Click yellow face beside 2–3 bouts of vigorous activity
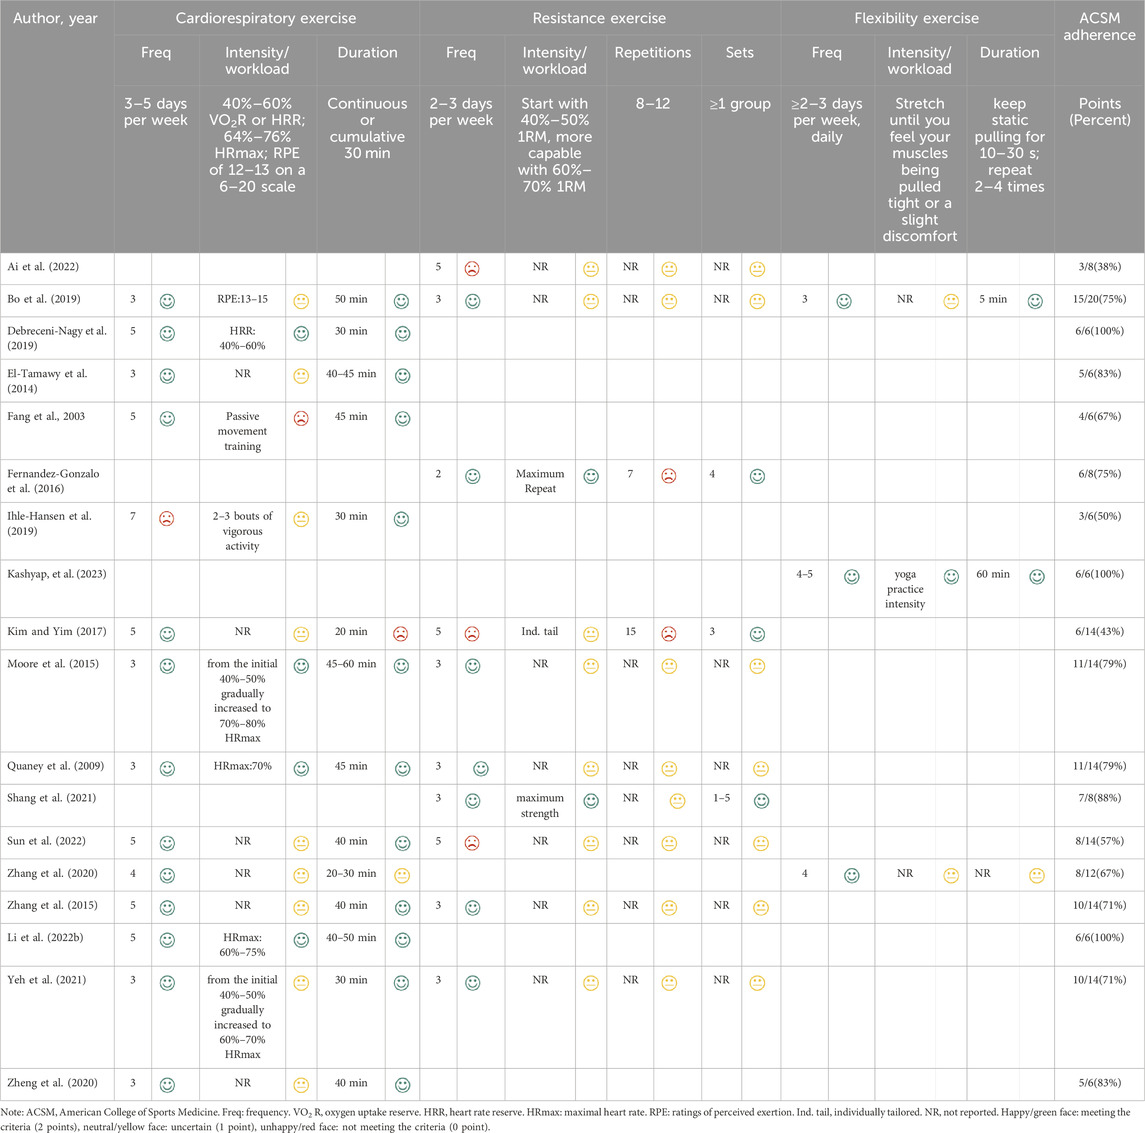Screen dimensions: 1145x1133 pos(301,519)
